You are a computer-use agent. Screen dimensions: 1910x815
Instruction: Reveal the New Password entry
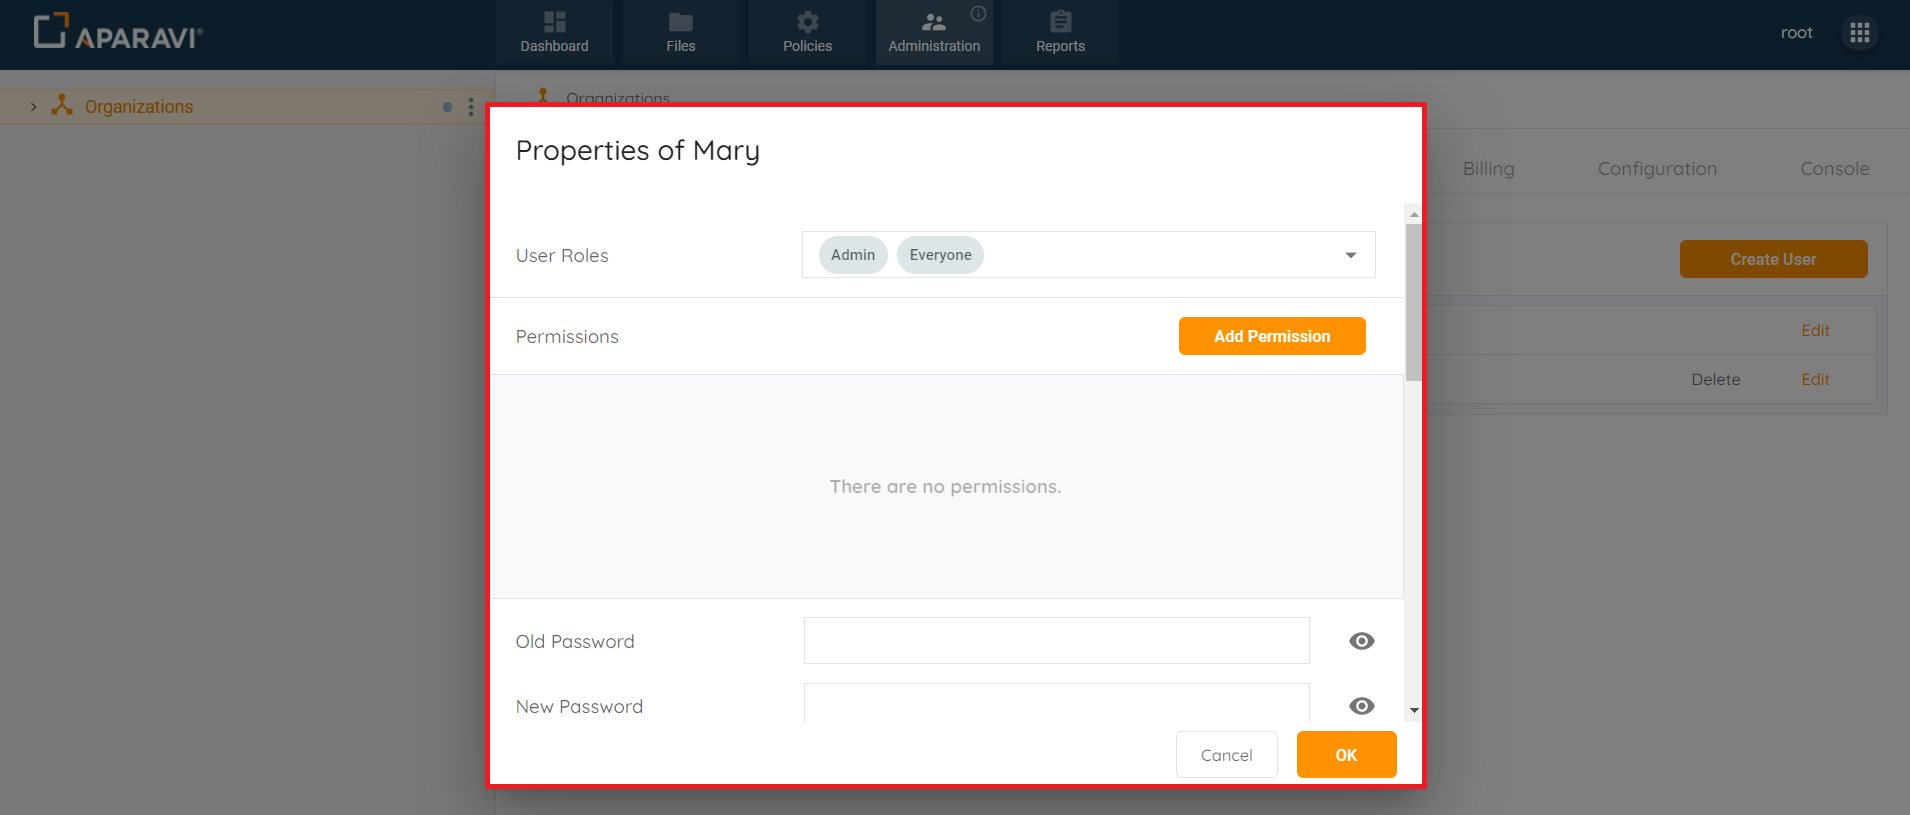pos(1360,706)
